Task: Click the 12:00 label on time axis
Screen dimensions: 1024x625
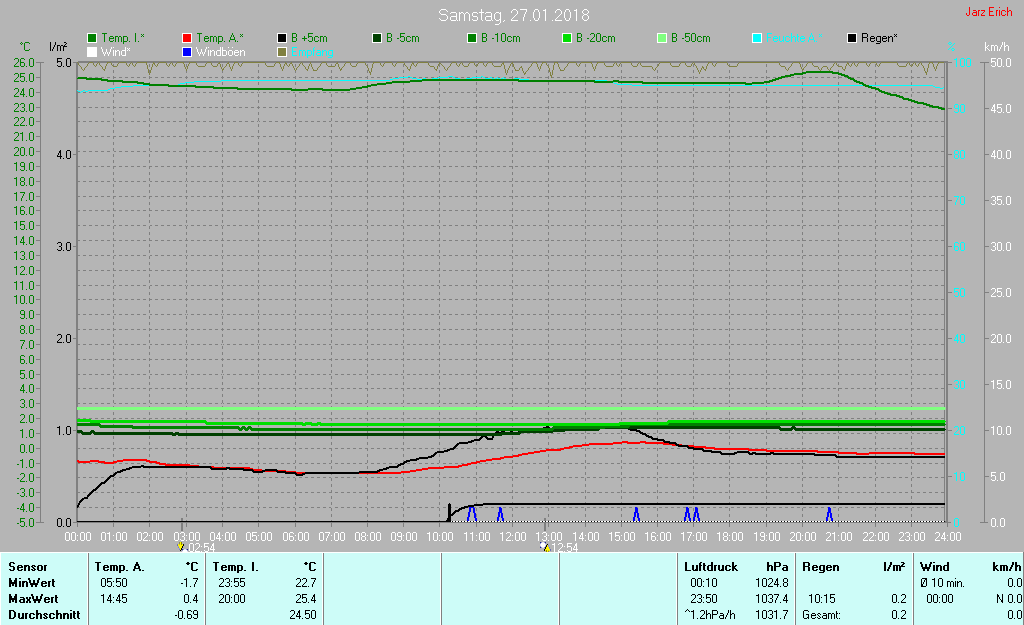Action: tap(513, 536)
